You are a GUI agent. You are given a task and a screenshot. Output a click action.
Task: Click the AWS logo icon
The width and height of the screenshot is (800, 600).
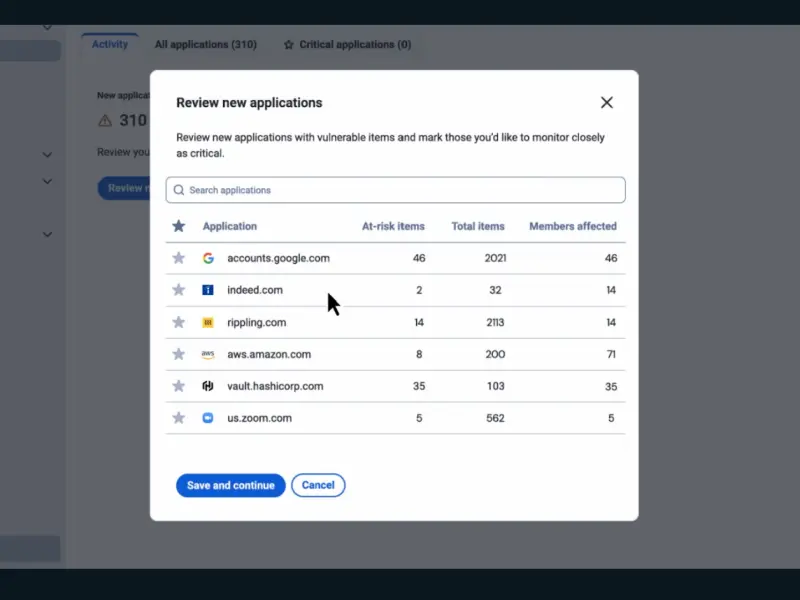208,354
